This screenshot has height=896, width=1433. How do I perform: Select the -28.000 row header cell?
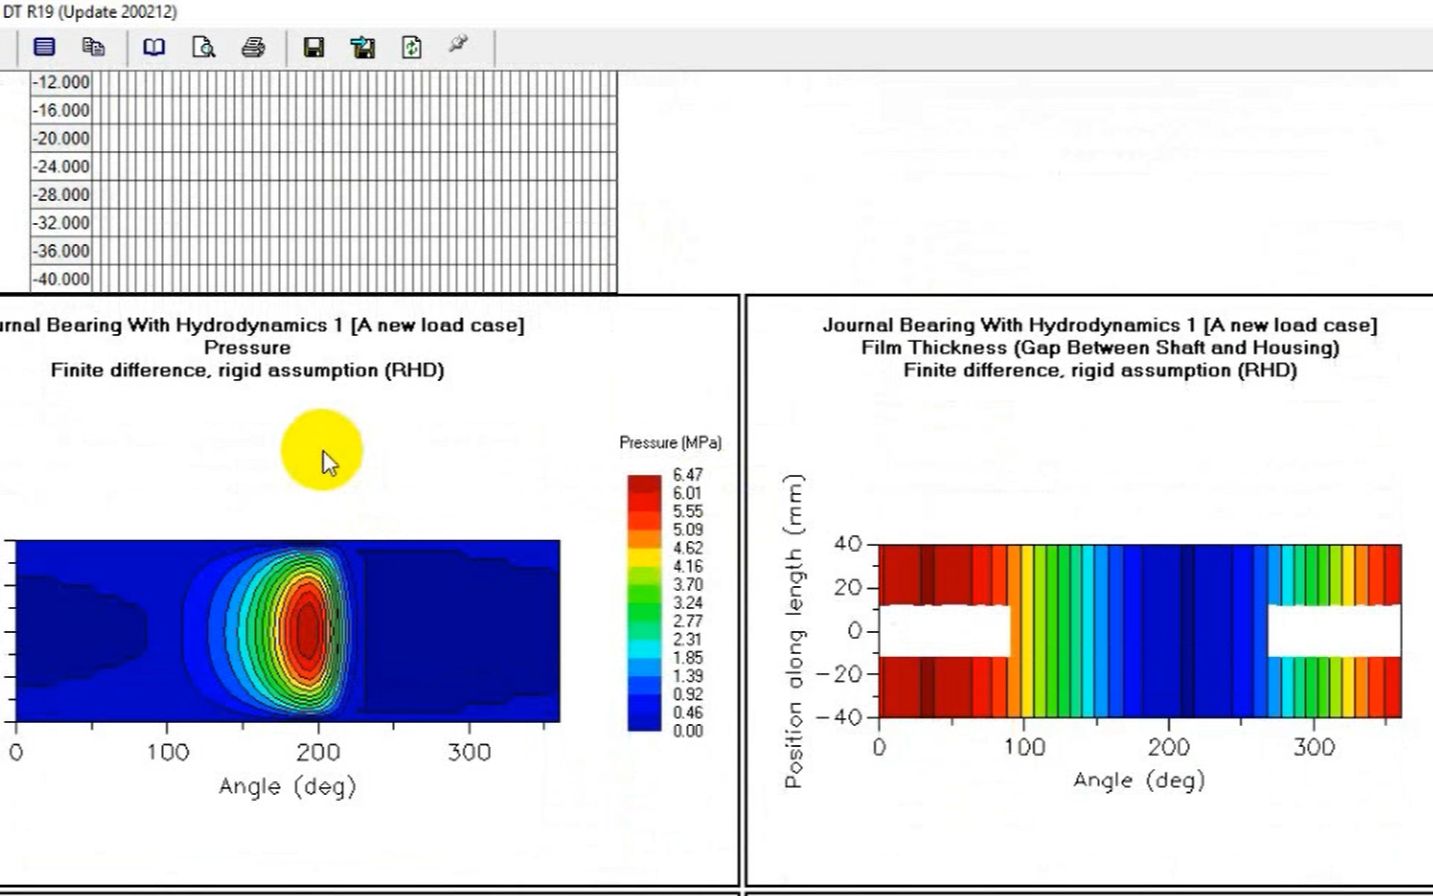click(61, 194)
